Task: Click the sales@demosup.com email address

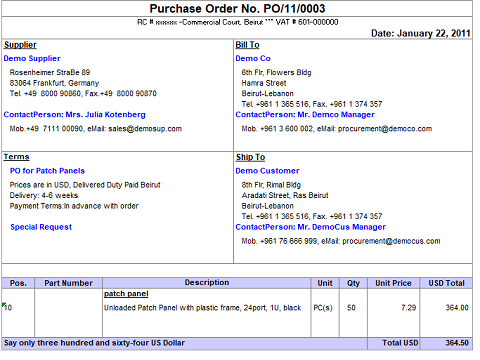Action: coord(145,129)
